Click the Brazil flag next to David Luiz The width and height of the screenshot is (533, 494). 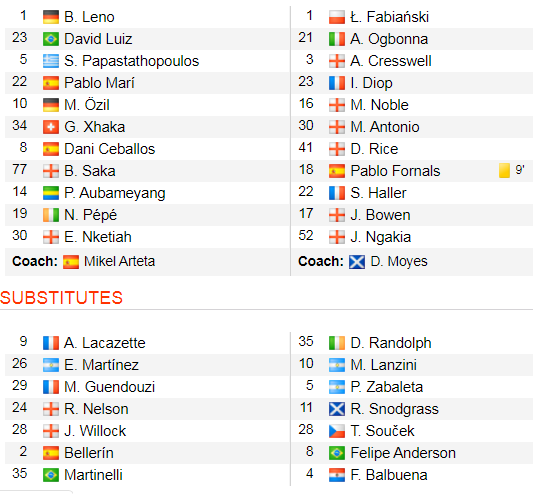coord(51,39)
